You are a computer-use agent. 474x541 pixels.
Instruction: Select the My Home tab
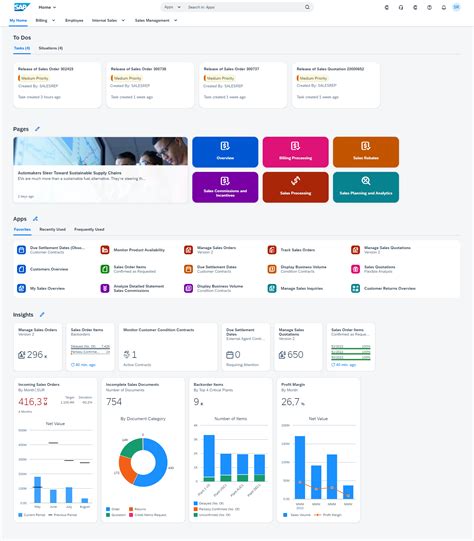point(18,20)
